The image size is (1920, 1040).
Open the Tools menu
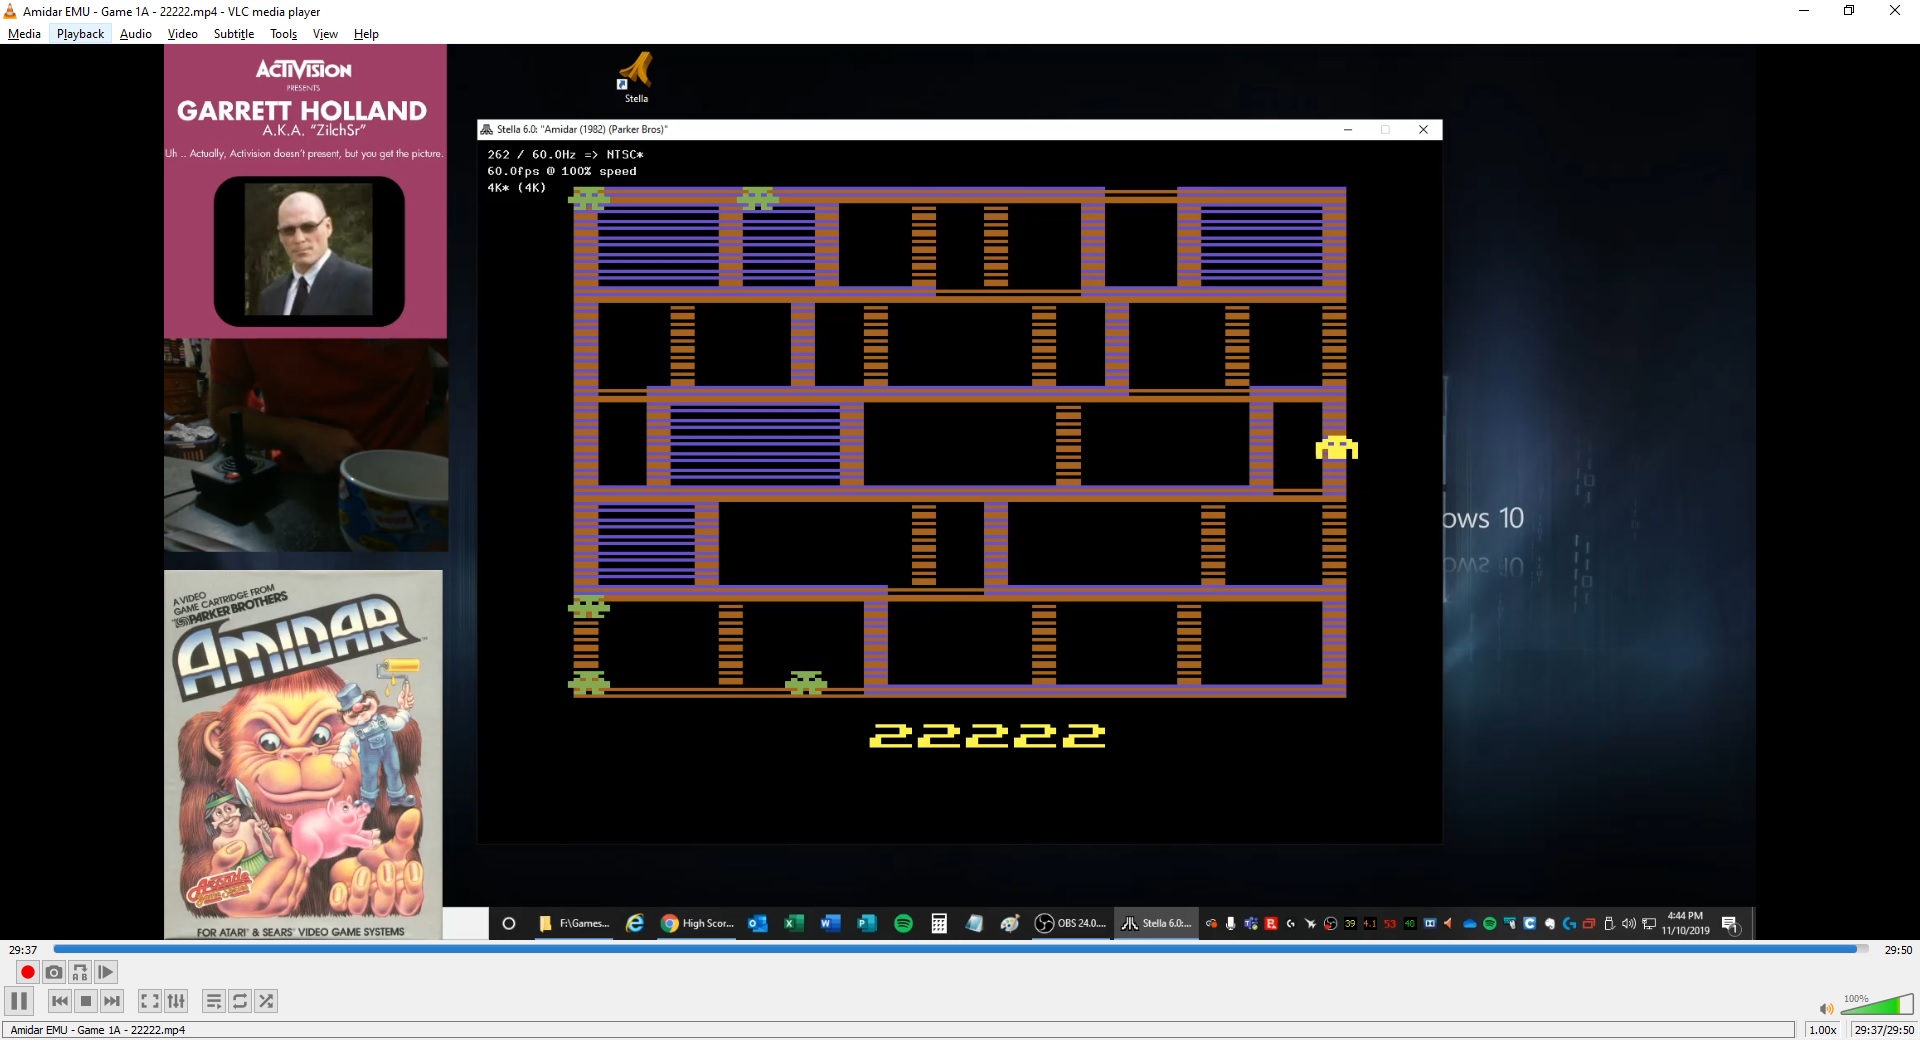click(284, 34)
